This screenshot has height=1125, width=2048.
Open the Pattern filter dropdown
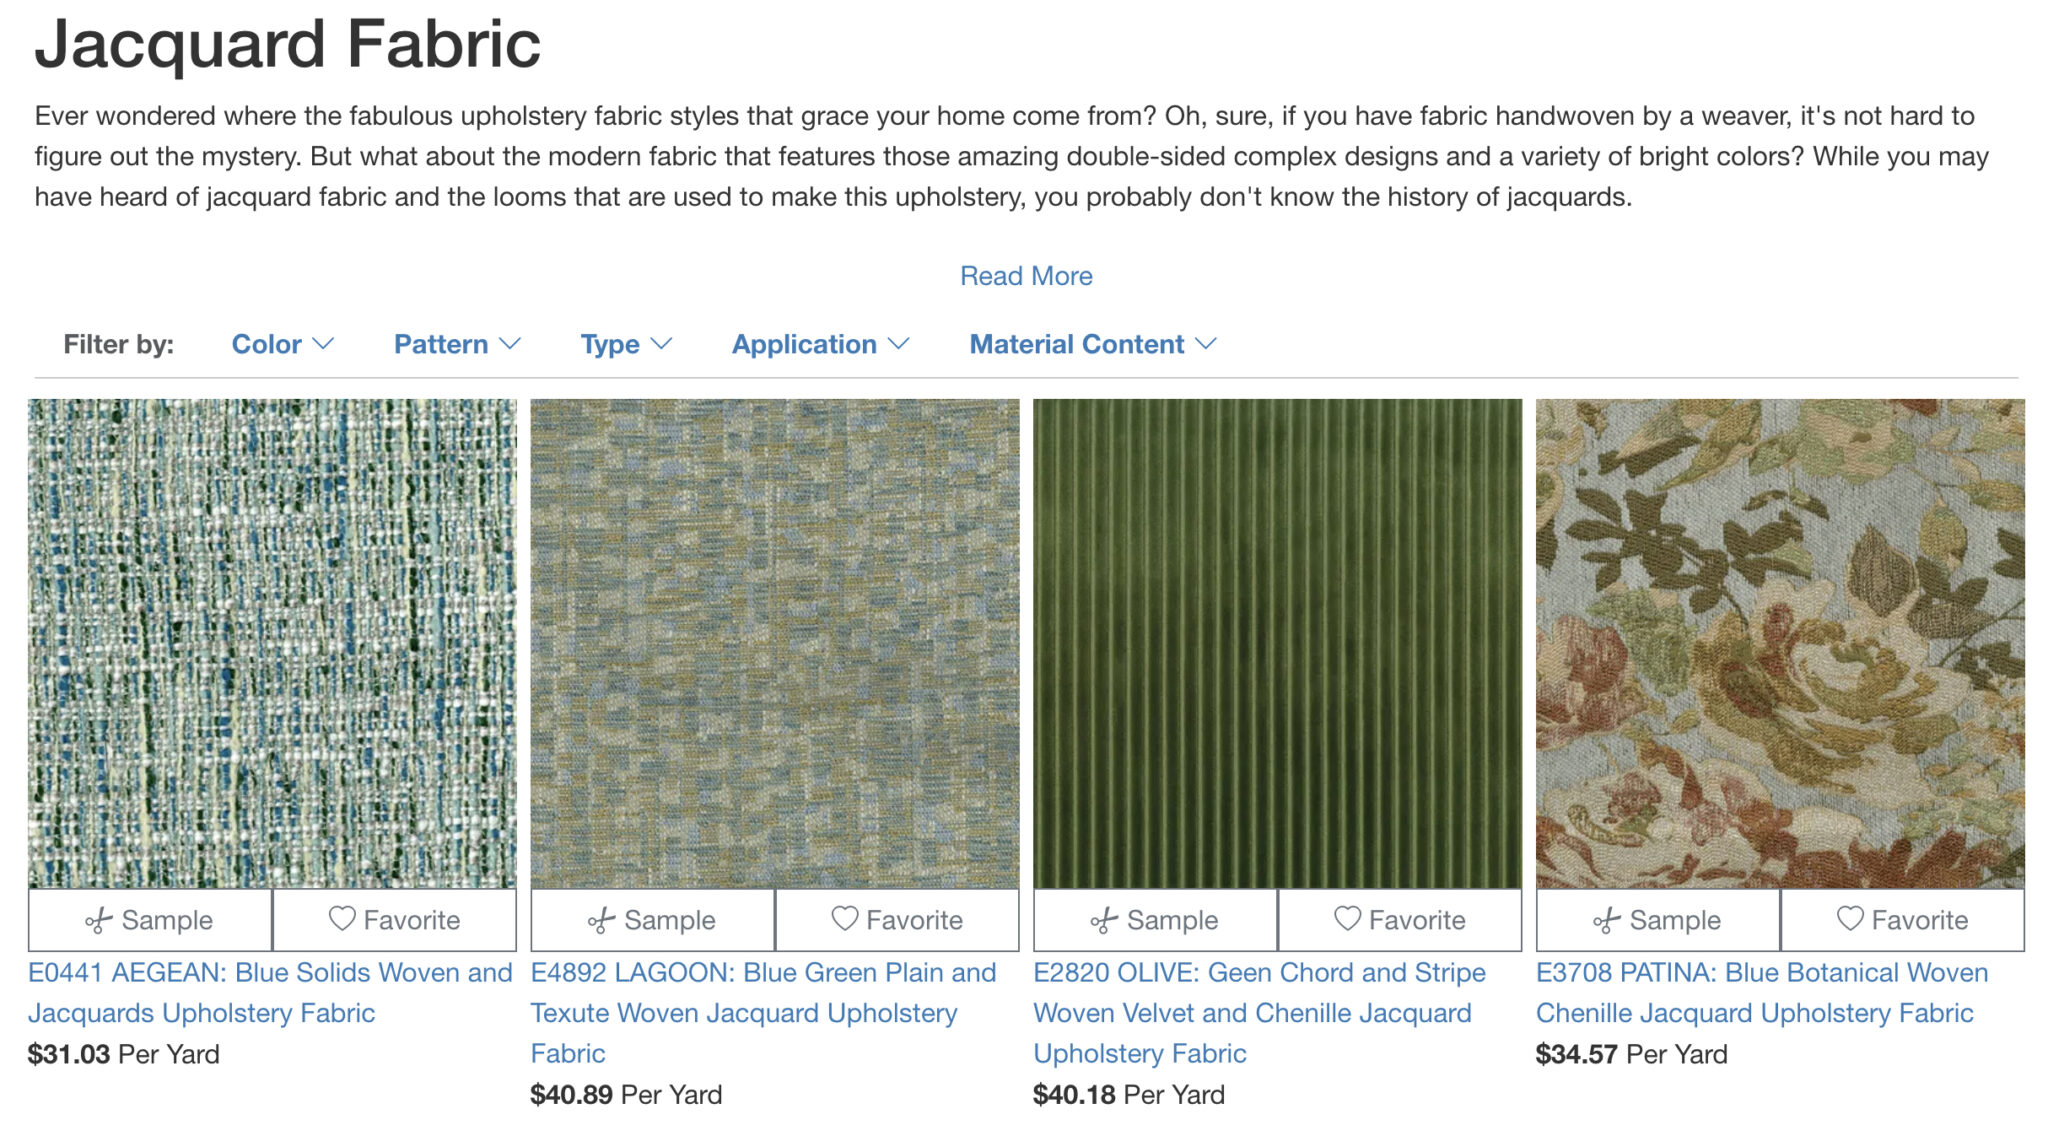(x=457, y=344)
